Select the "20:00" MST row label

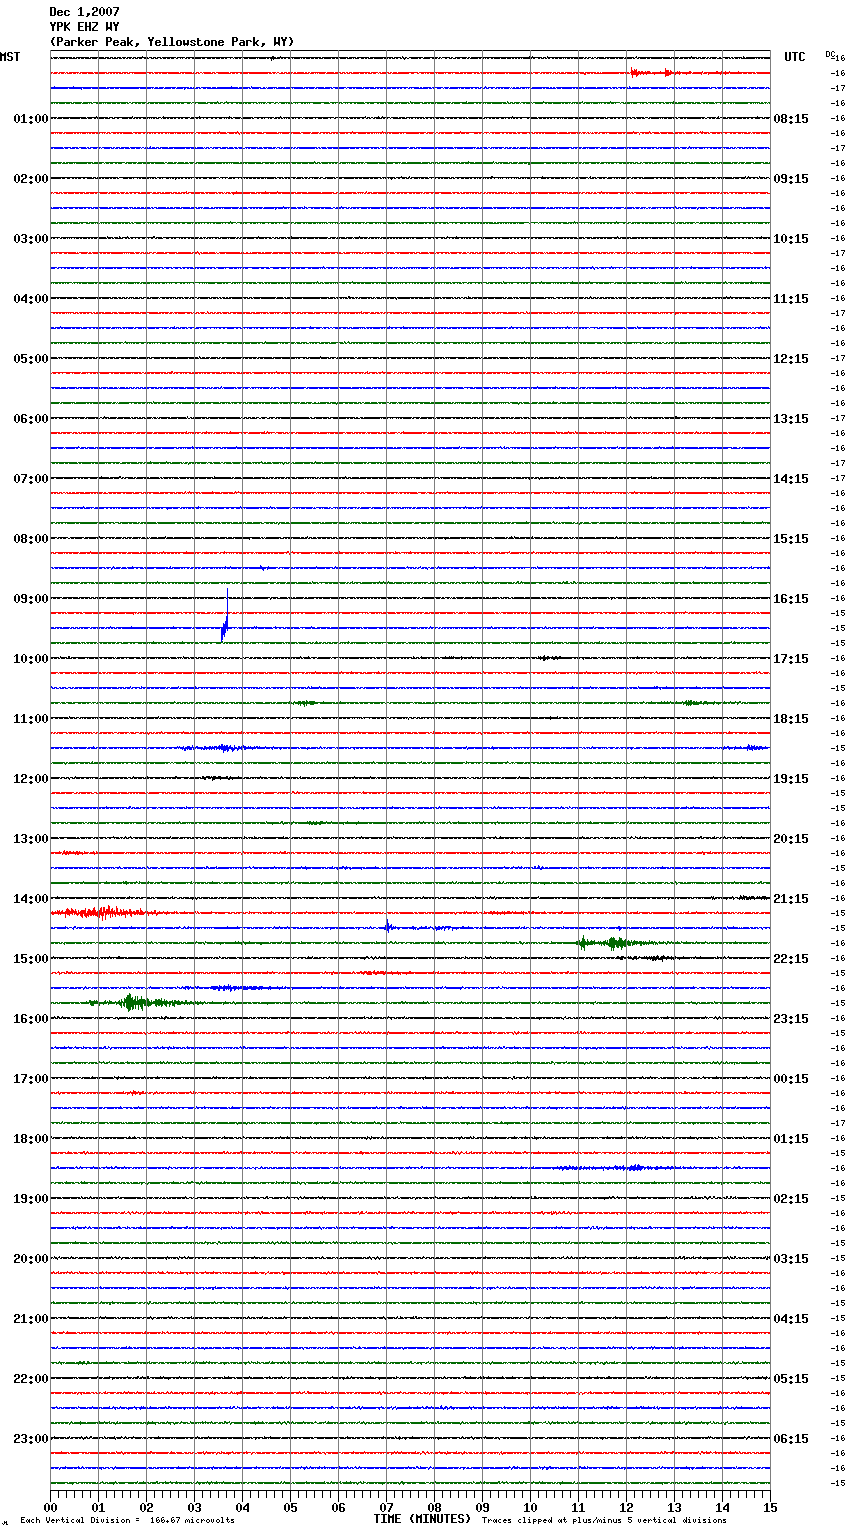point(31,1259)
